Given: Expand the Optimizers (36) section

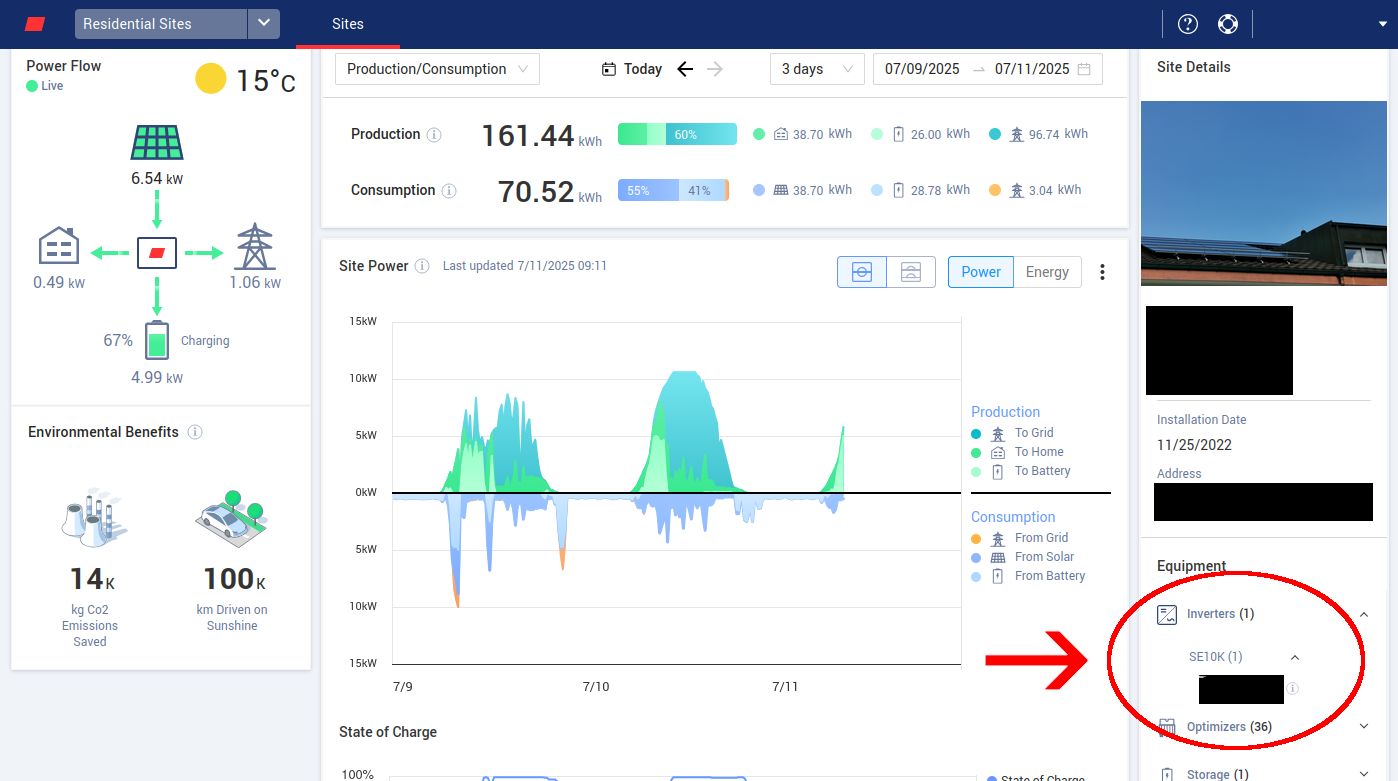Looking at the screenshot, I should (x=1364, y=727).
